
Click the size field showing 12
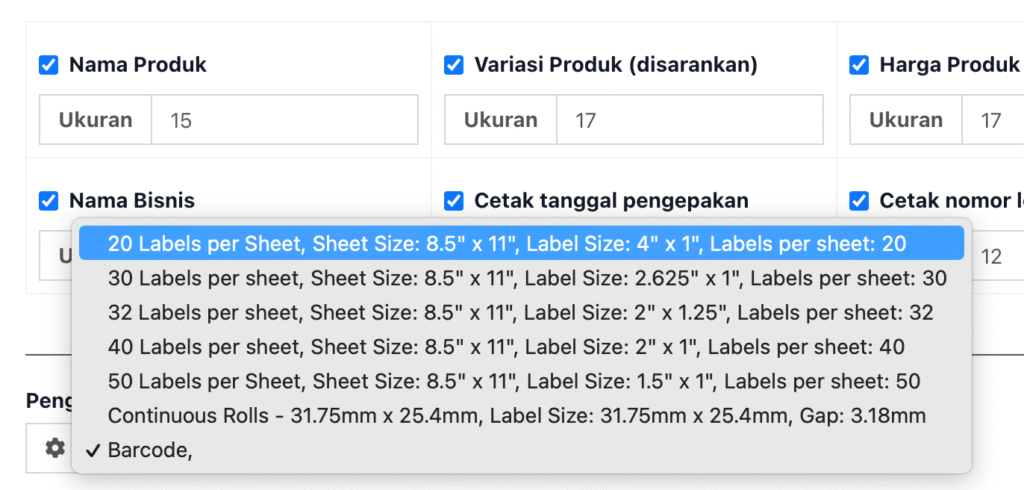[x=995, y=257]
